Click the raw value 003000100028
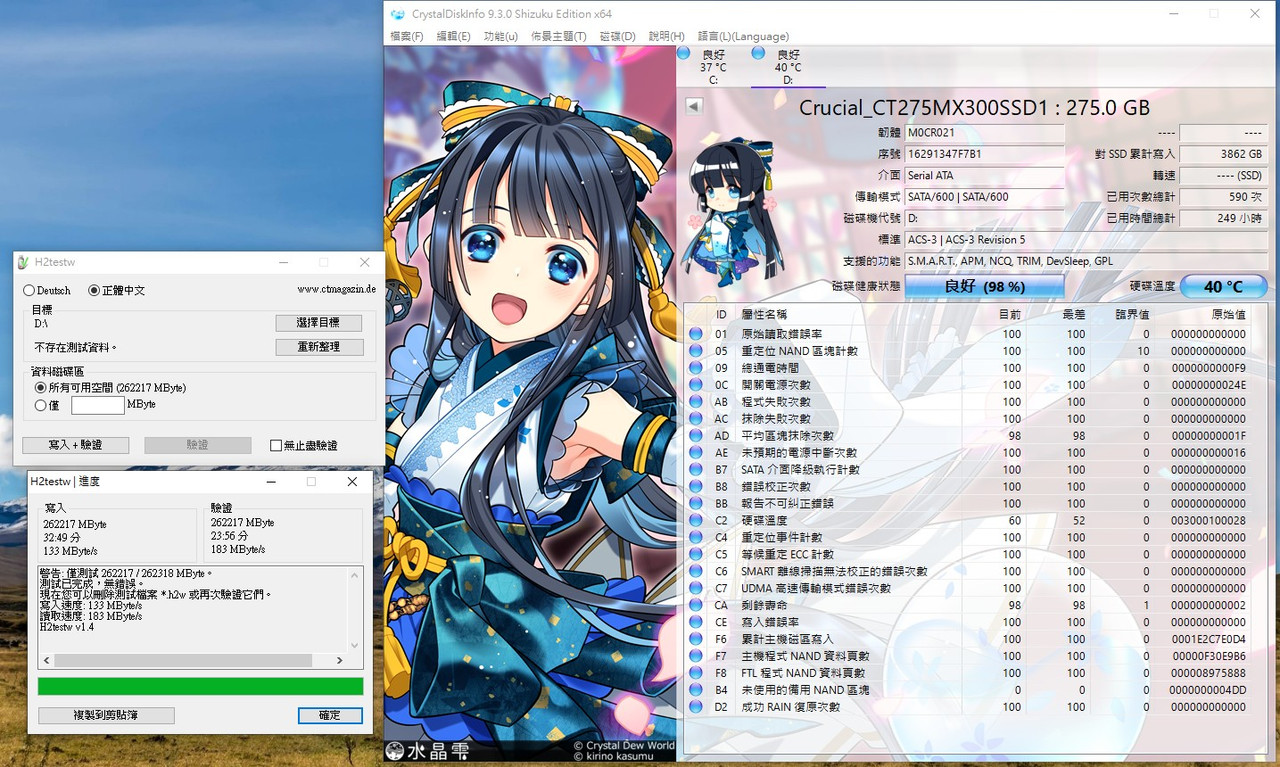The image size is (1280, 767). [x=1208, y=521]
